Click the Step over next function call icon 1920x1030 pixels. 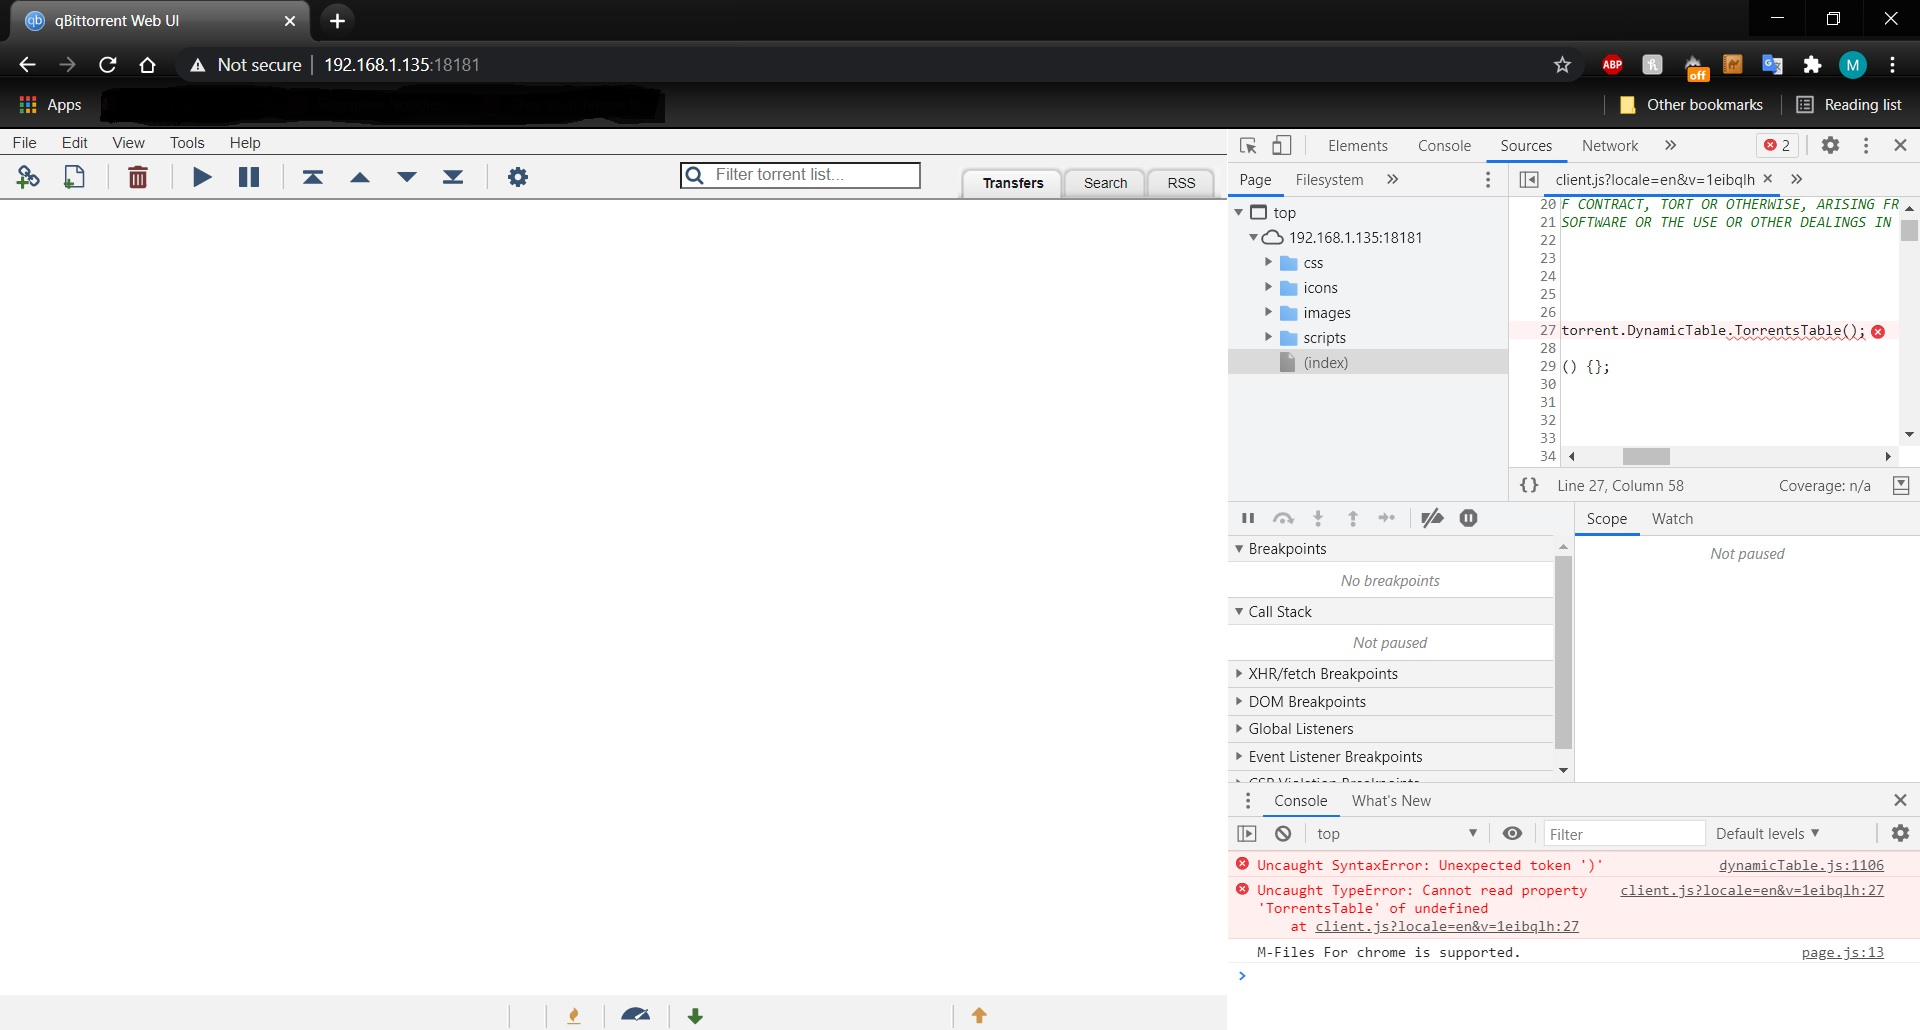point(1284,518)
